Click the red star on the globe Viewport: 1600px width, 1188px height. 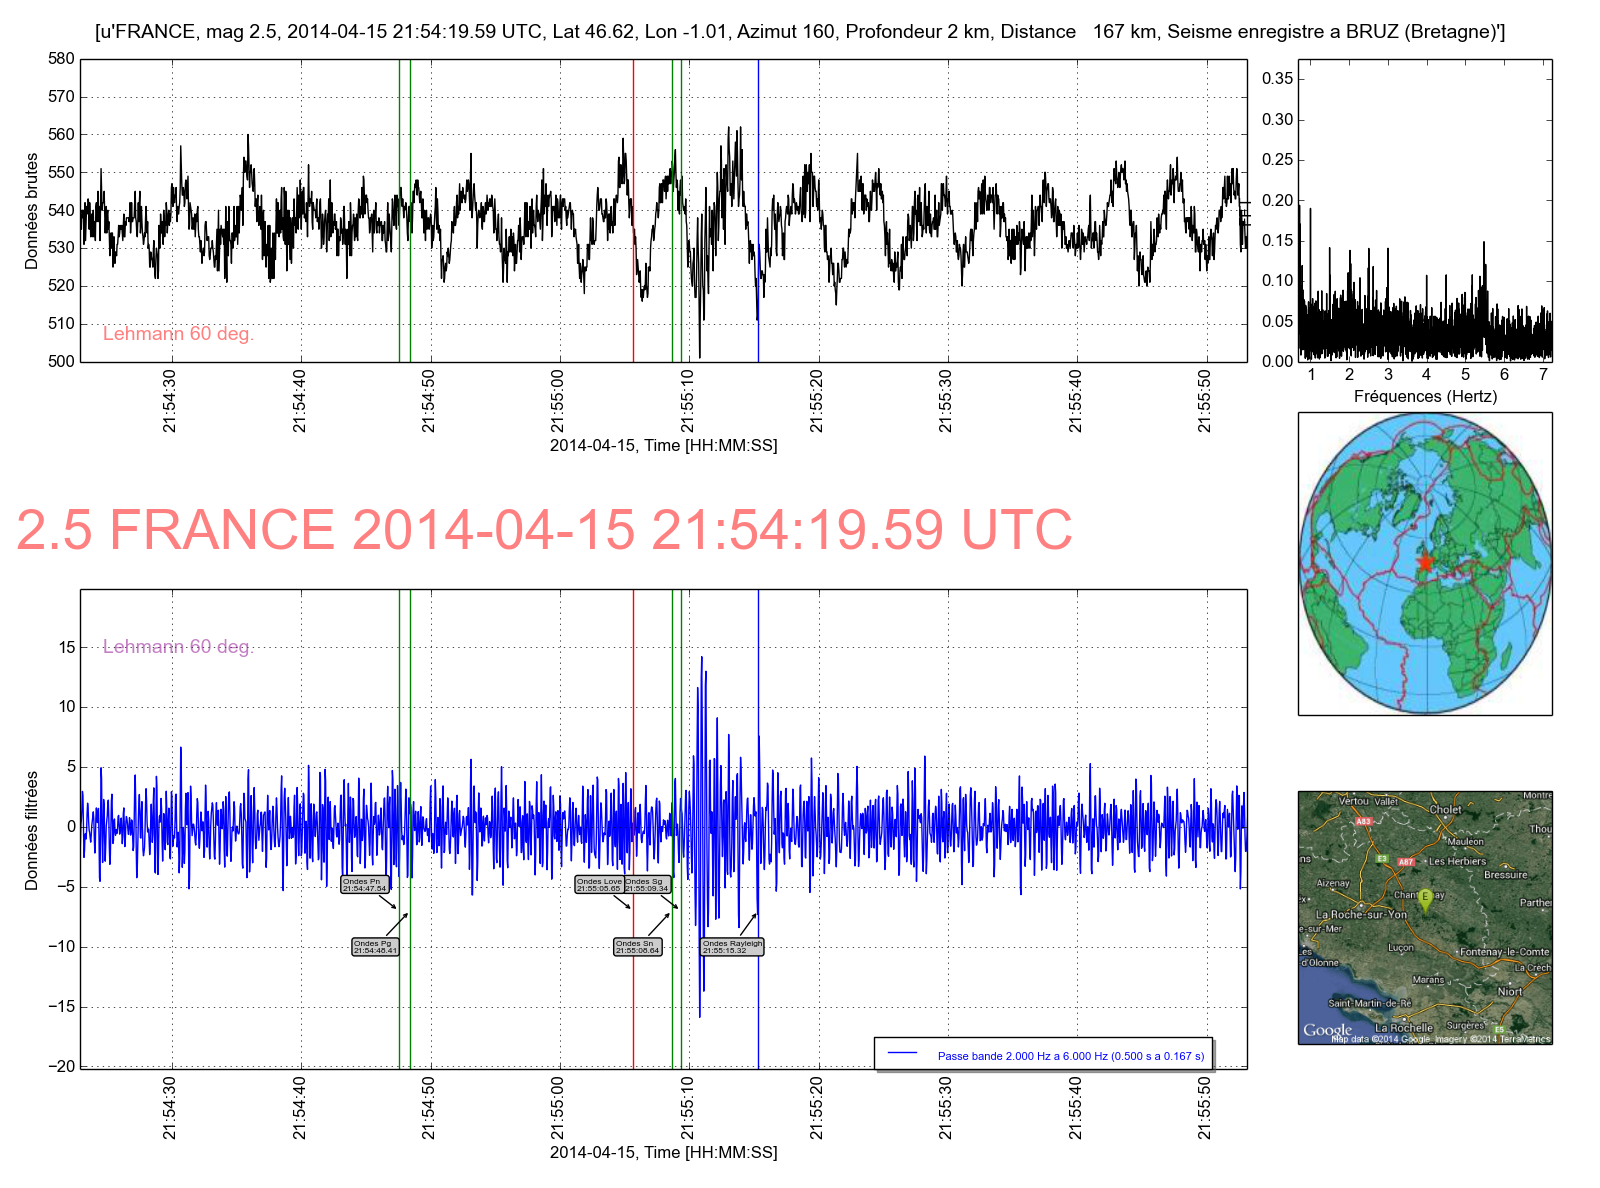click(1425, 562)
